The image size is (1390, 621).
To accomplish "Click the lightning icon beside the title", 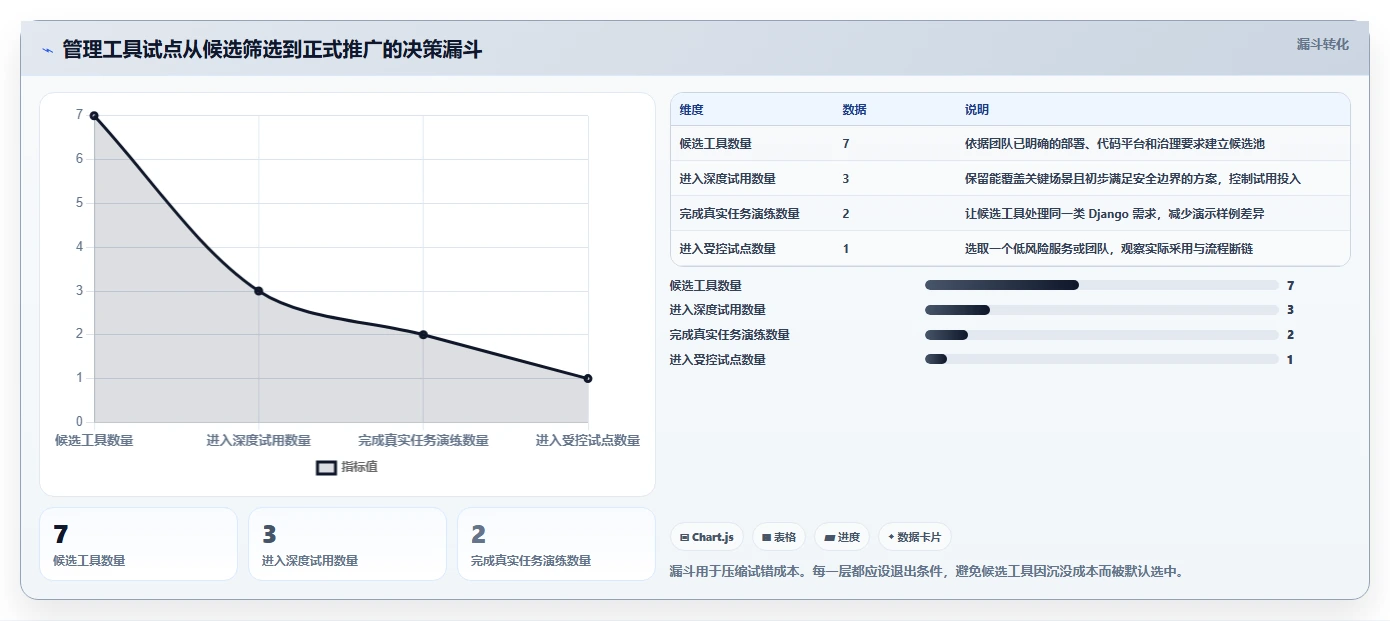I will (x=48, y=50).
